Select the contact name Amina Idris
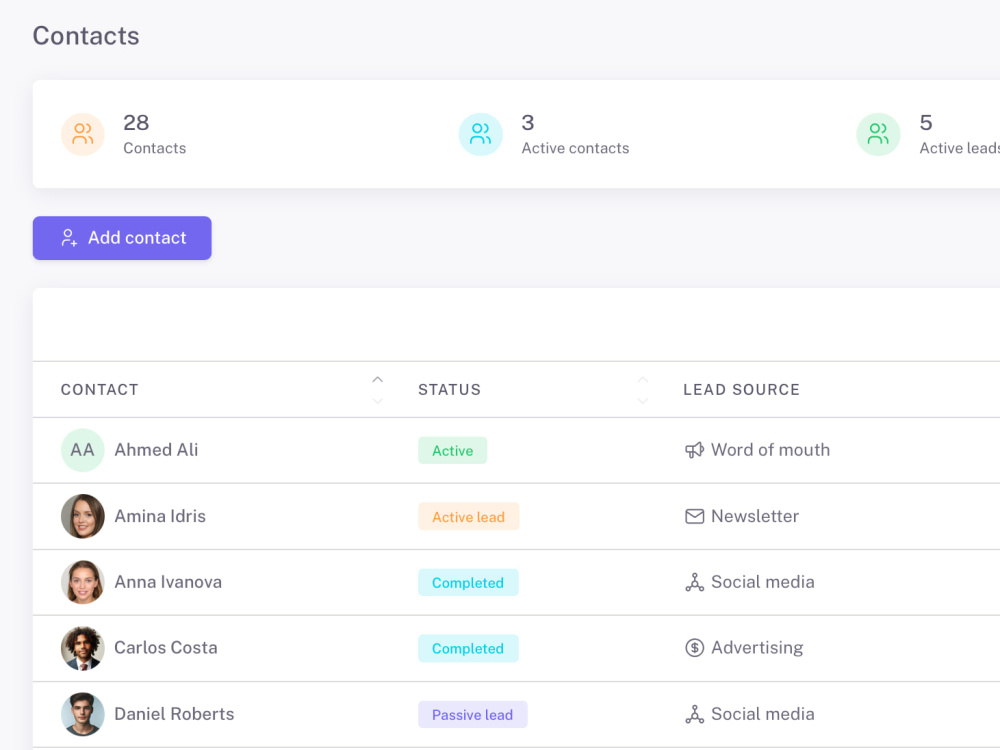The image size is (1000, 750). 160,516
